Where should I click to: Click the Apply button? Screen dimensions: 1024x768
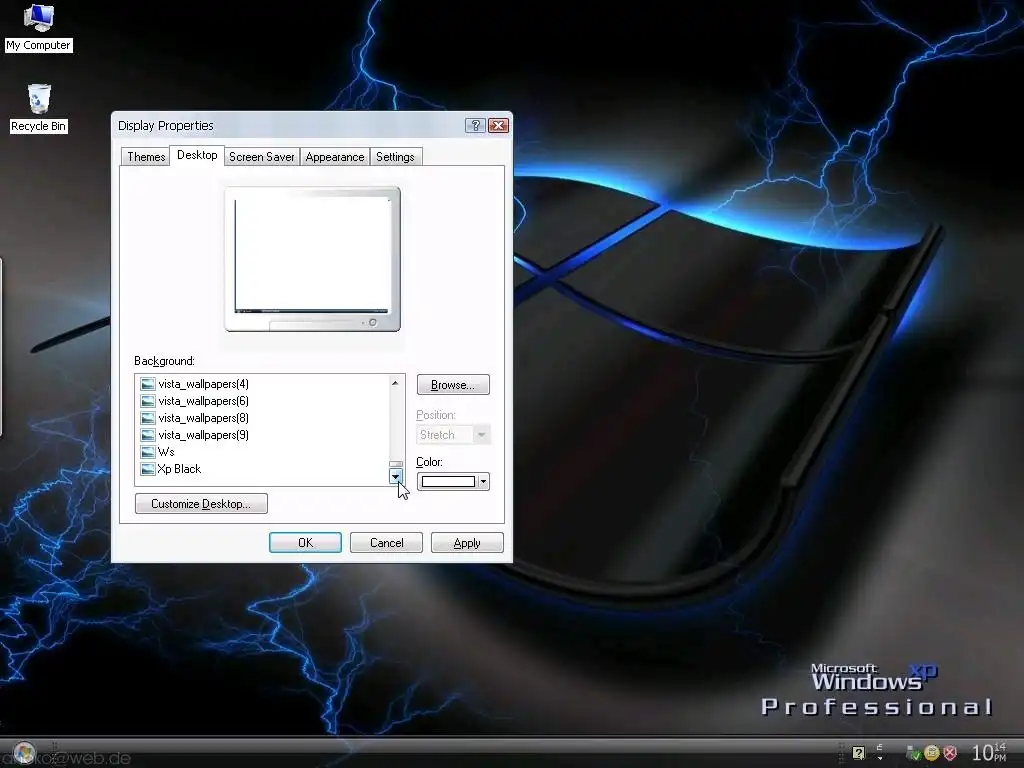coord(467,543)
